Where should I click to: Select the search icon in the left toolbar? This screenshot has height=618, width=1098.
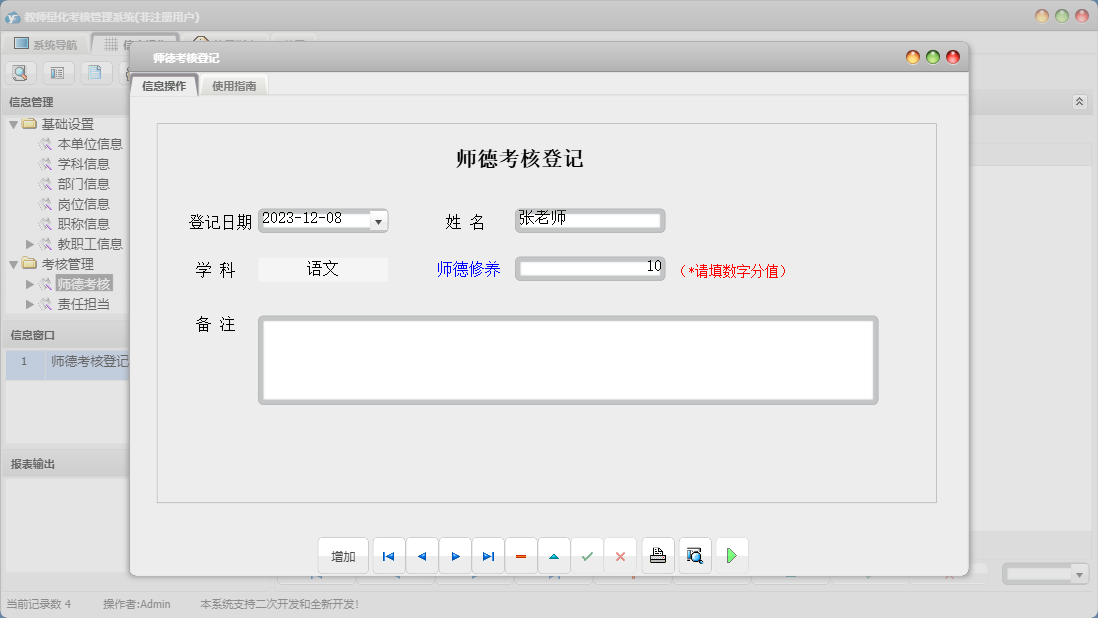click(x=20, y=72)
